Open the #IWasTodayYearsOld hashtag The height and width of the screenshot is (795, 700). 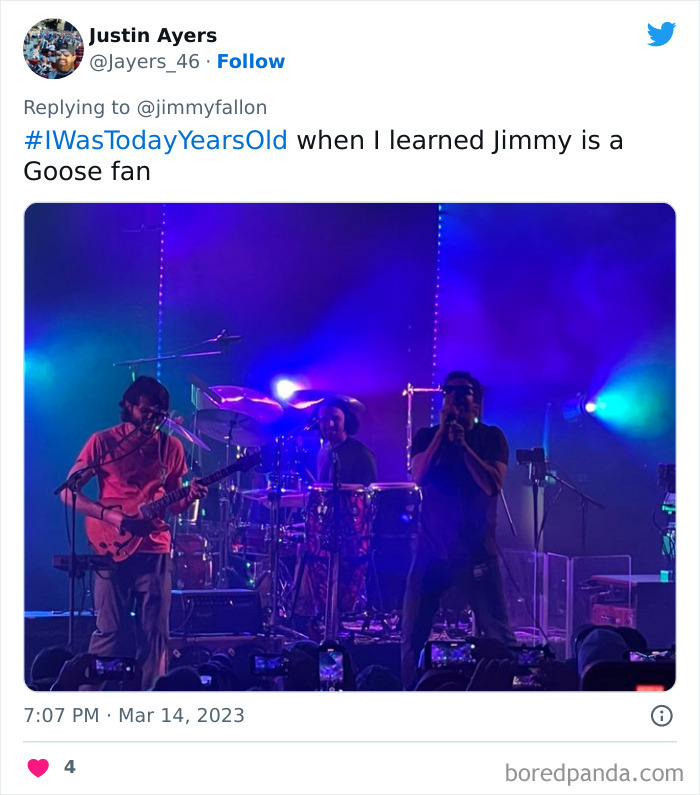(x=155, y=140)
